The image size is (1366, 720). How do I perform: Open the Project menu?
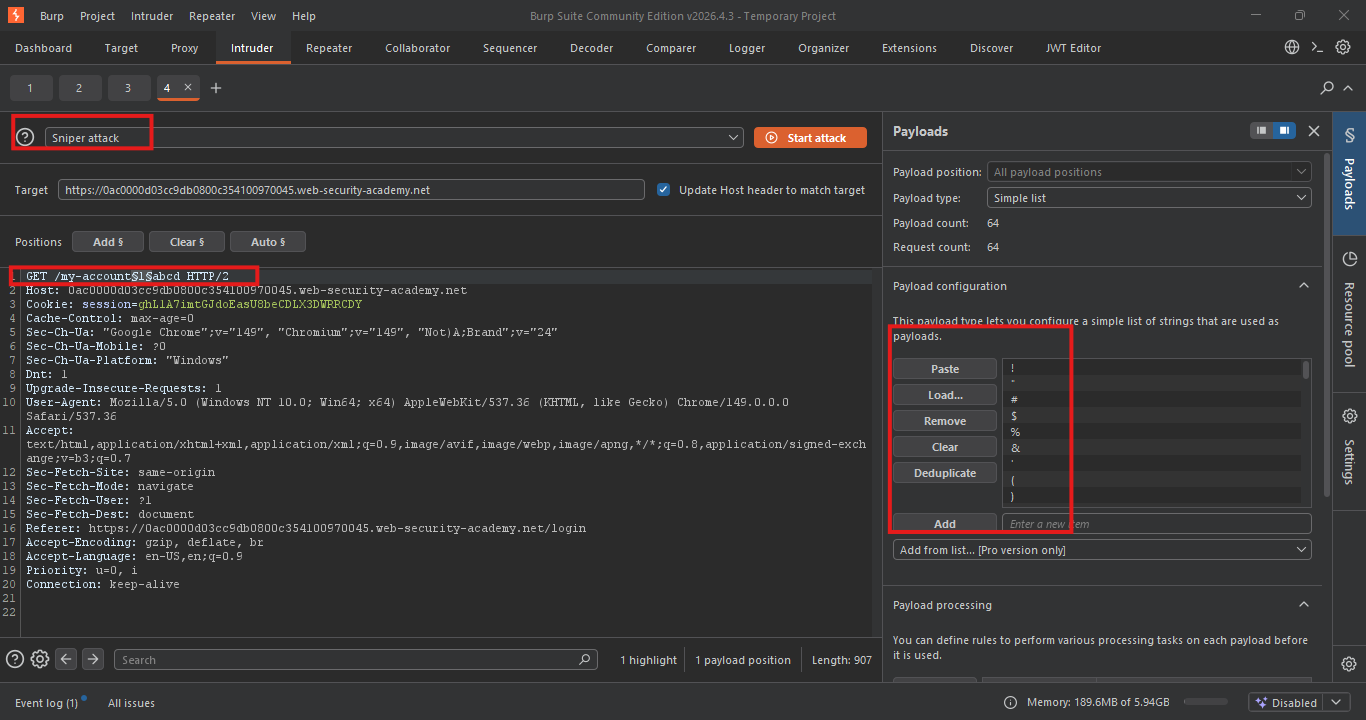tap(97, 16)
